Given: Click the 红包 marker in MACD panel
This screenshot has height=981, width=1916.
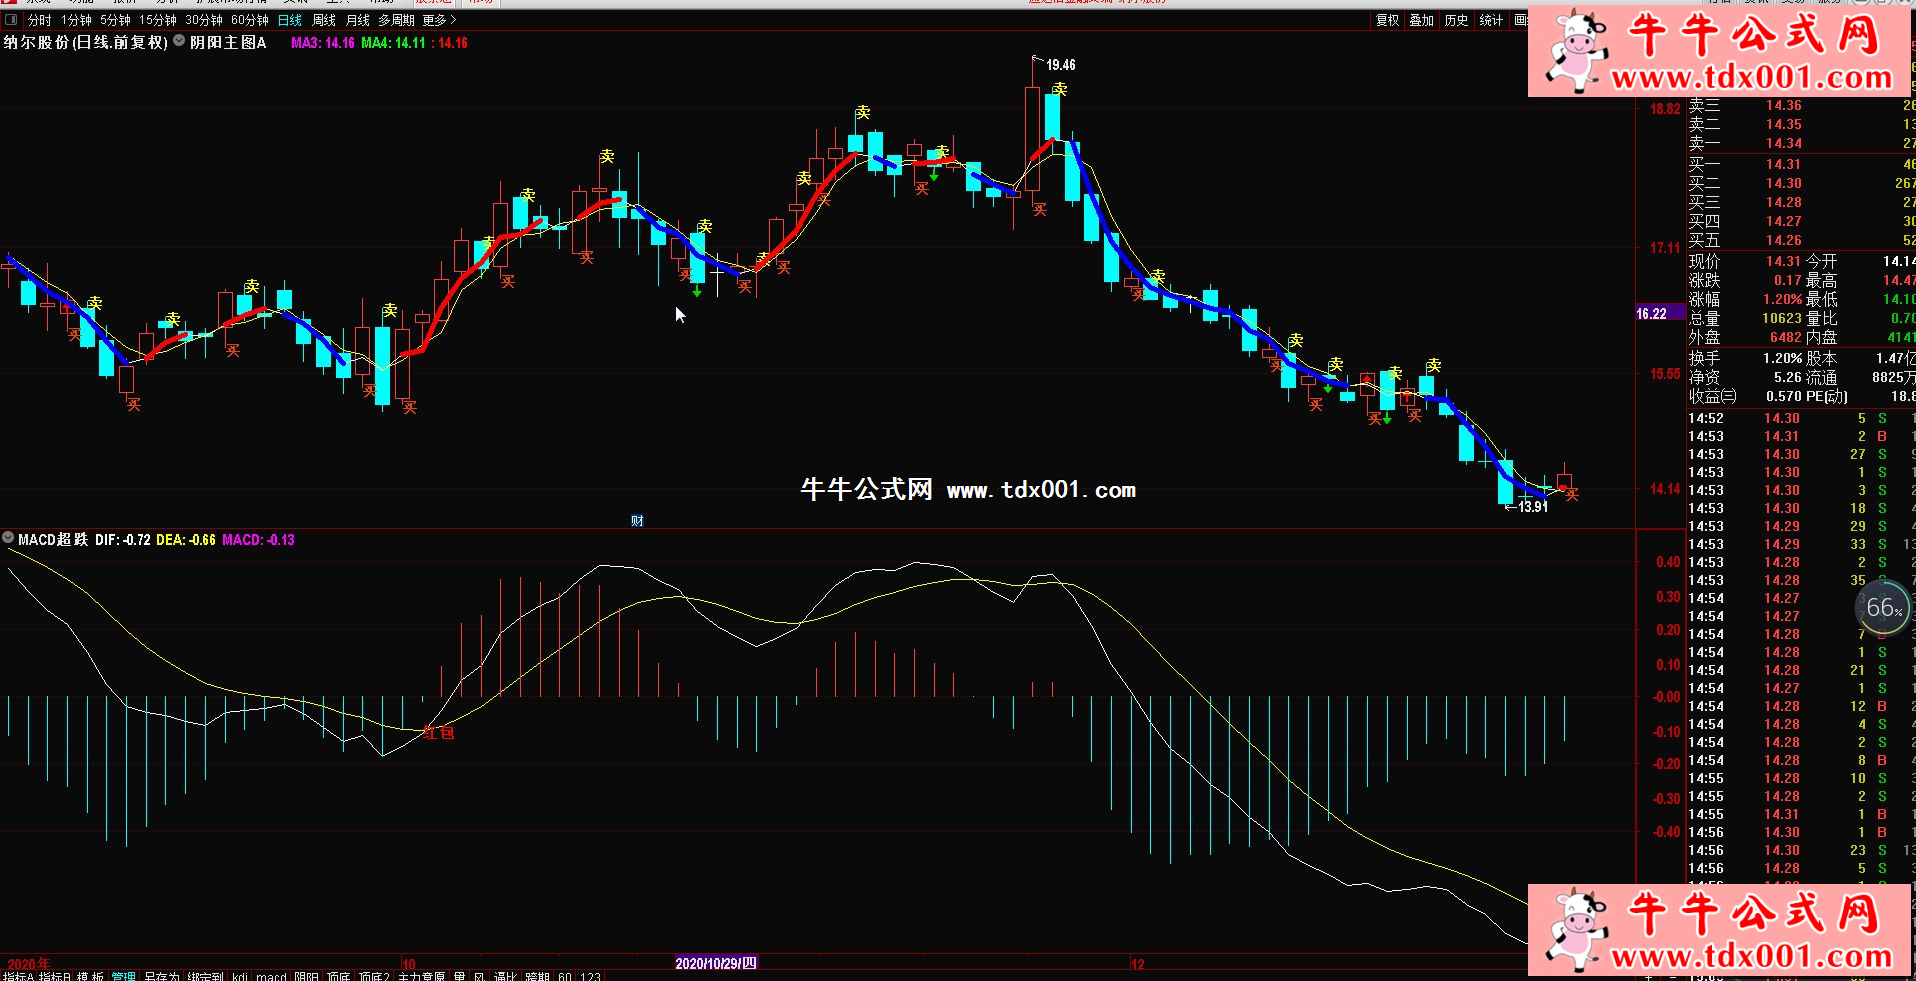Looking at the screenshot, I should [x=439, y=733].
